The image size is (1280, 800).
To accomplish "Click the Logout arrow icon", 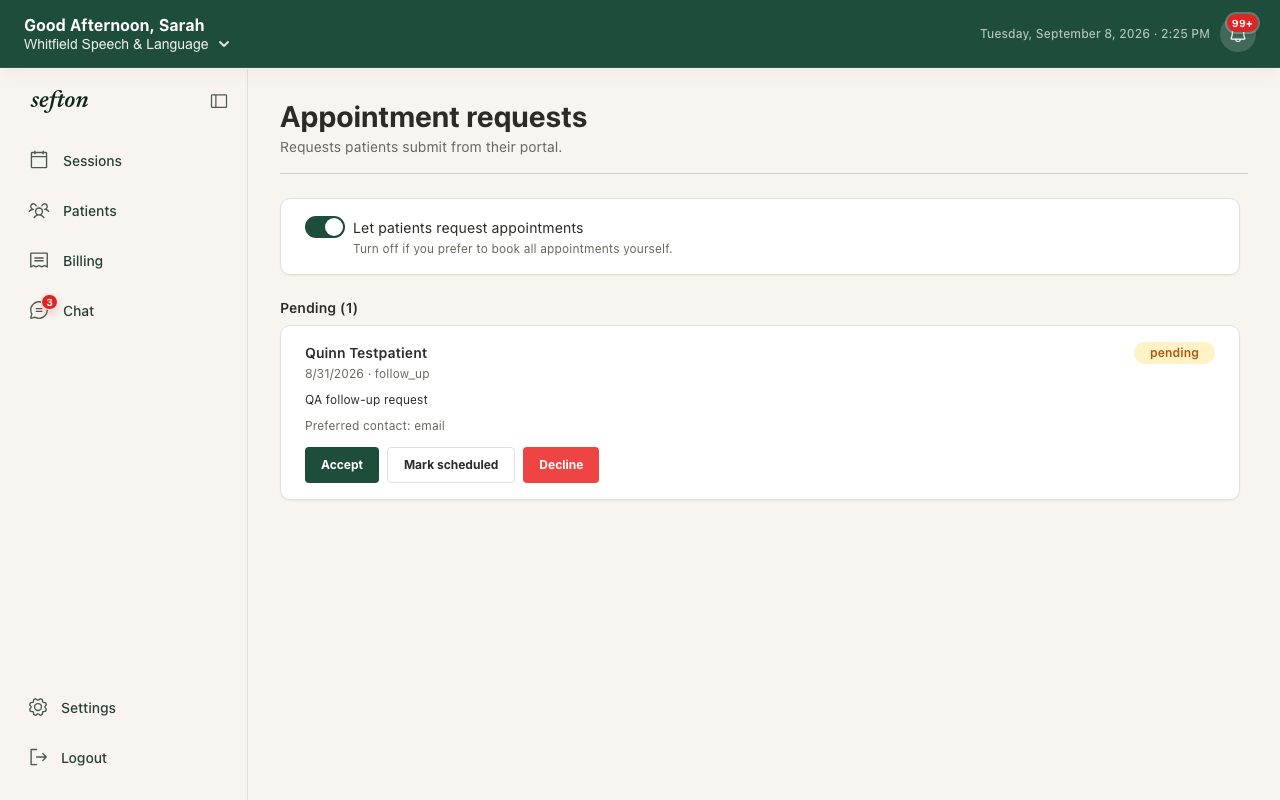I will 38,757.
